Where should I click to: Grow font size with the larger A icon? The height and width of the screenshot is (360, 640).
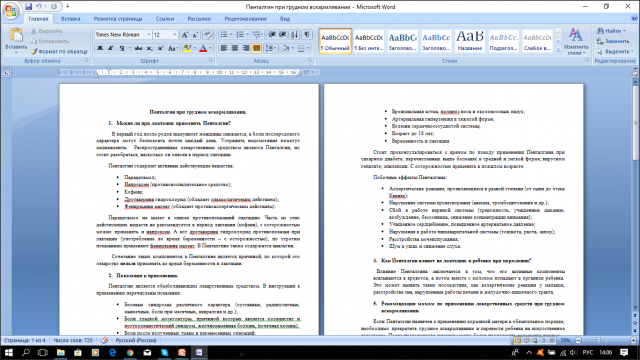coord(185,35)
